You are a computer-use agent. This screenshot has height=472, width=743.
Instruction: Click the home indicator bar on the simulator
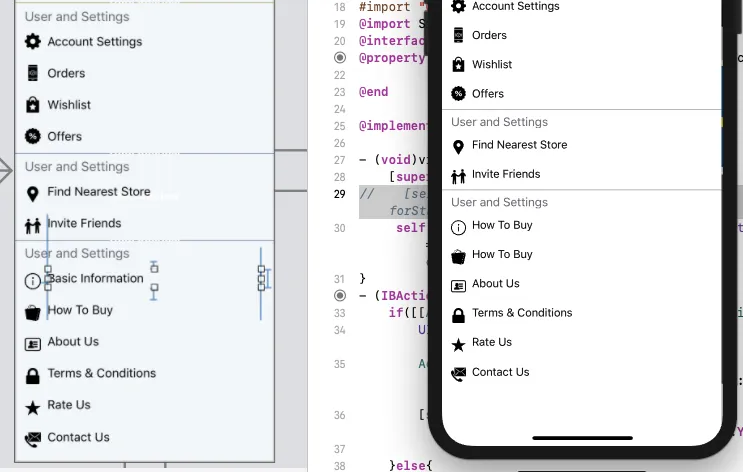582,437
